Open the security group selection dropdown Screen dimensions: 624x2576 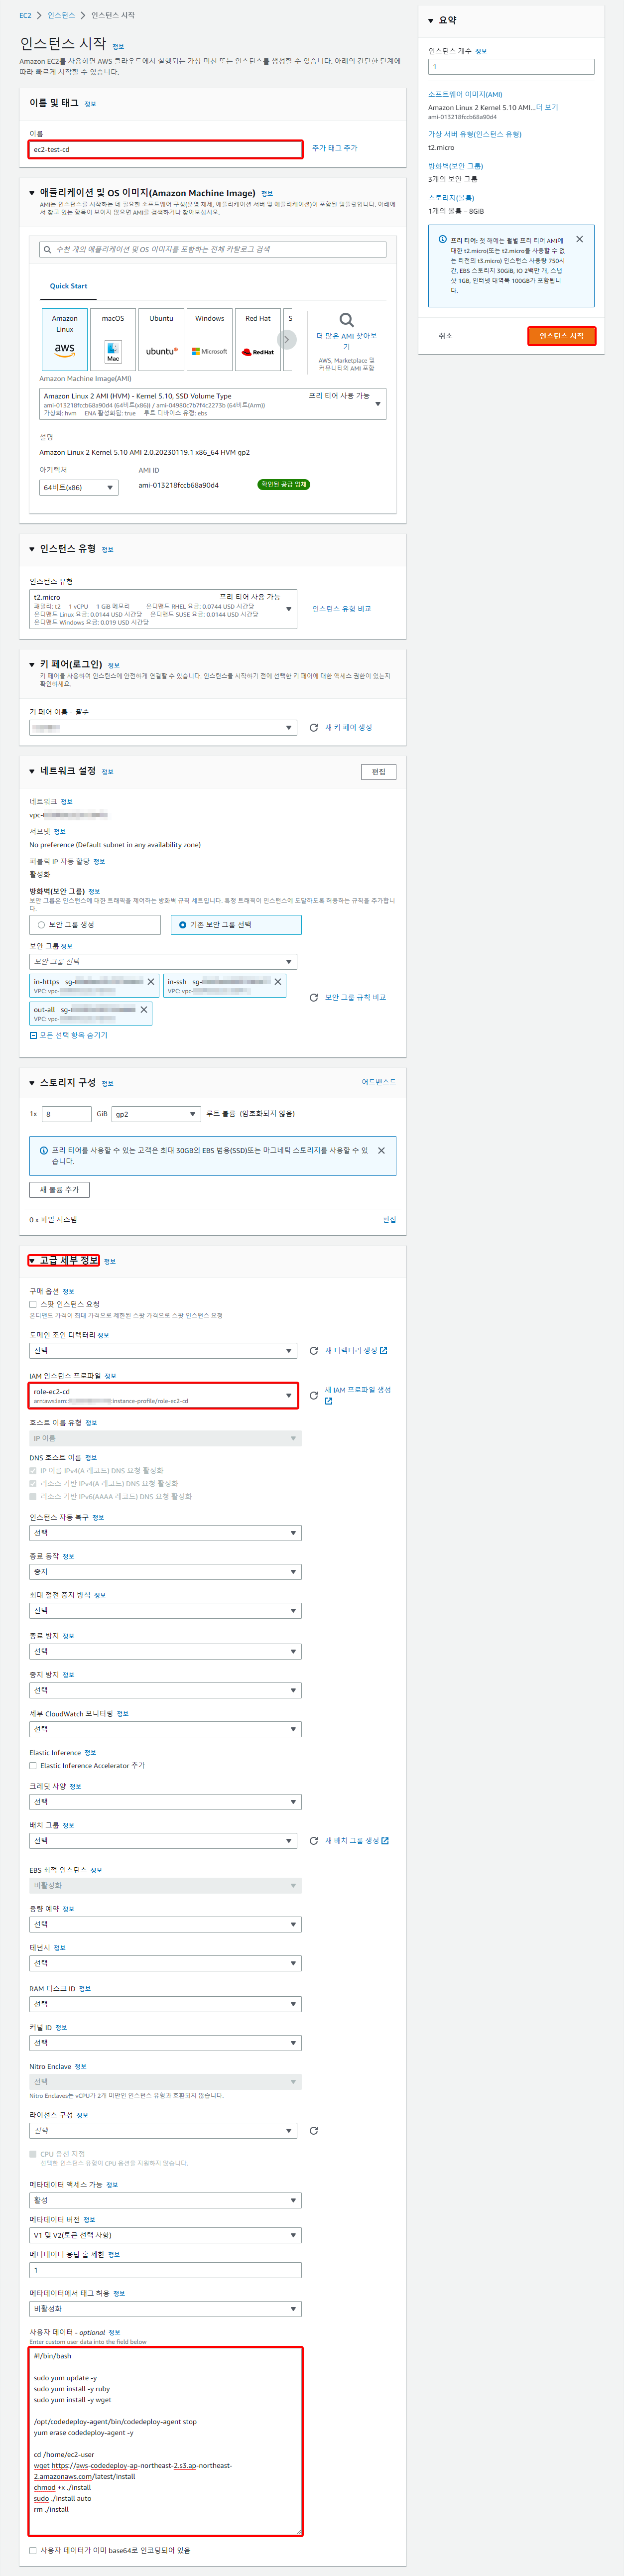[163, 961]
